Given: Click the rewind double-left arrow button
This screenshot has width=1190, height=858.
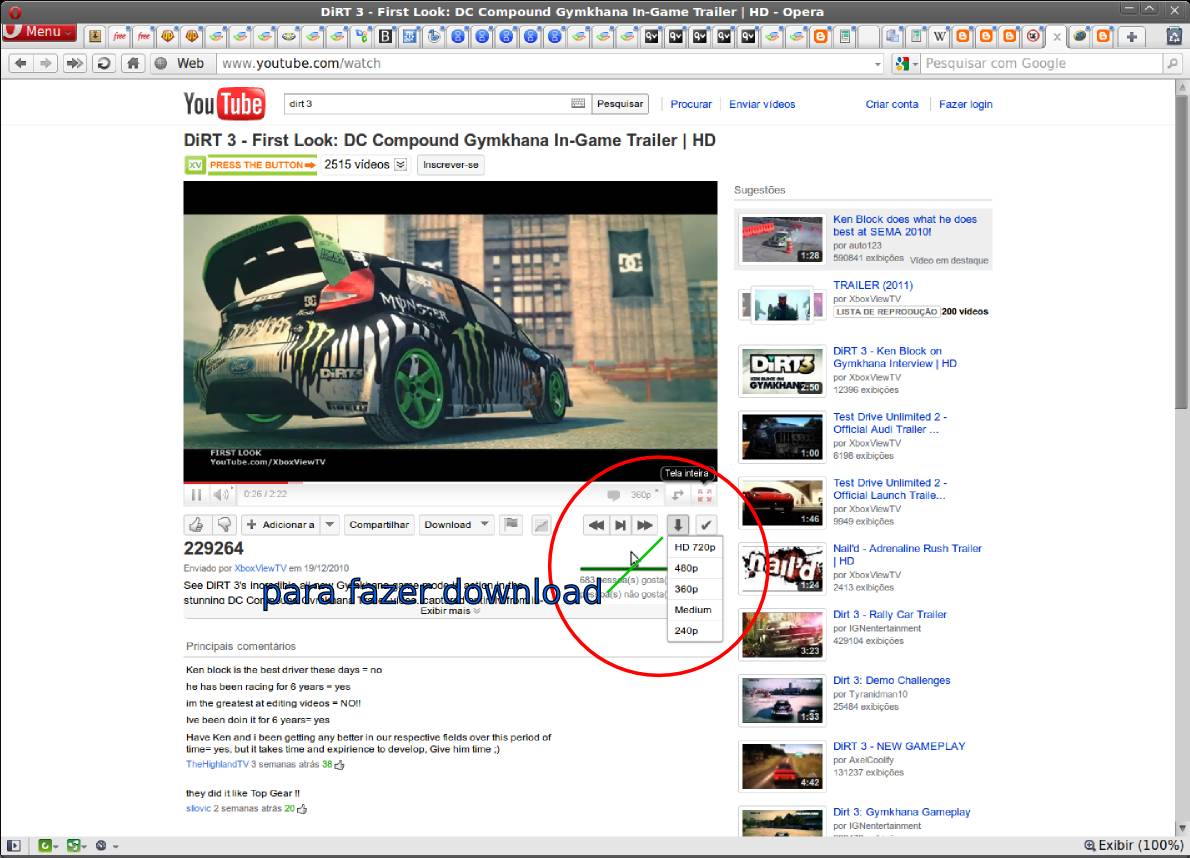Looking at the screenshot, I should click(597, 525).
